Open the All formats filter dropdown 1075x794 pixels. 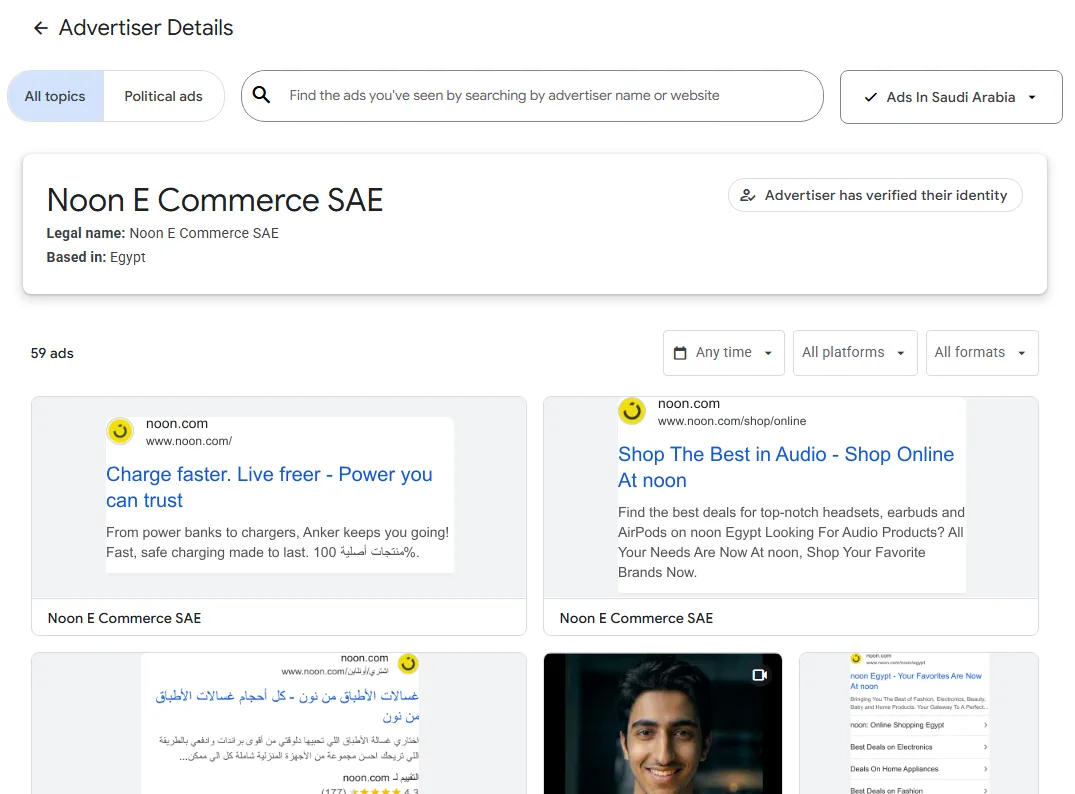pyautogui.click(x=982, y=352)
